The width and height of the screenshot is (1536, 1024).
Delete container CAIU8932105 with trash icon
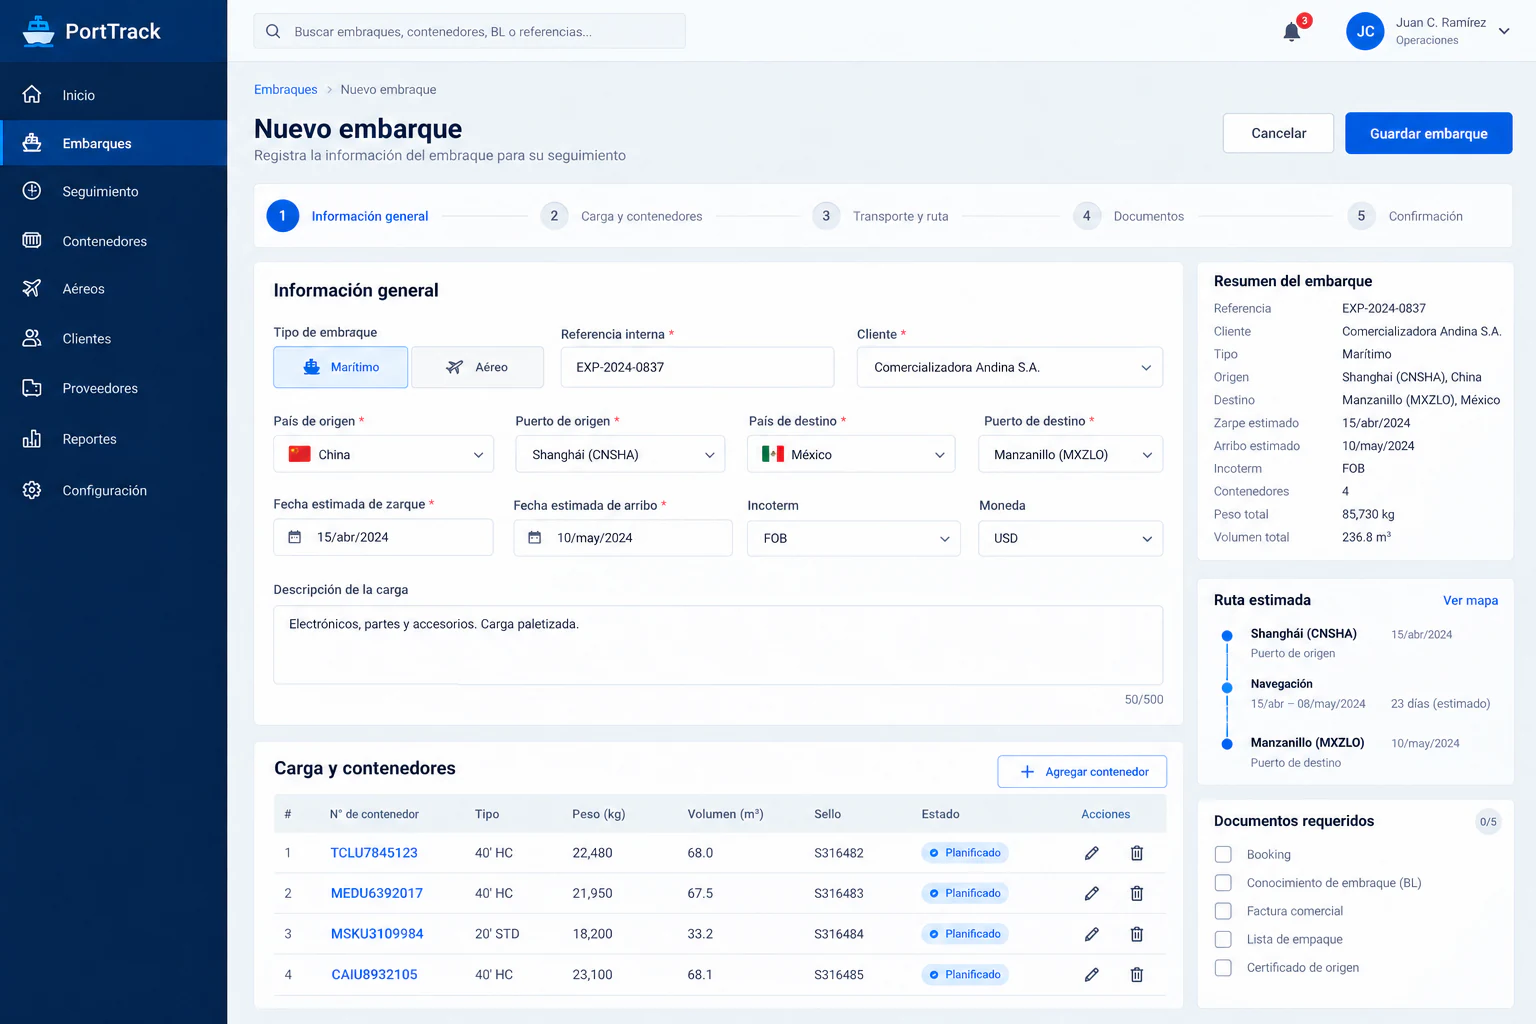pyautogui.click(x=1137, y=974)
